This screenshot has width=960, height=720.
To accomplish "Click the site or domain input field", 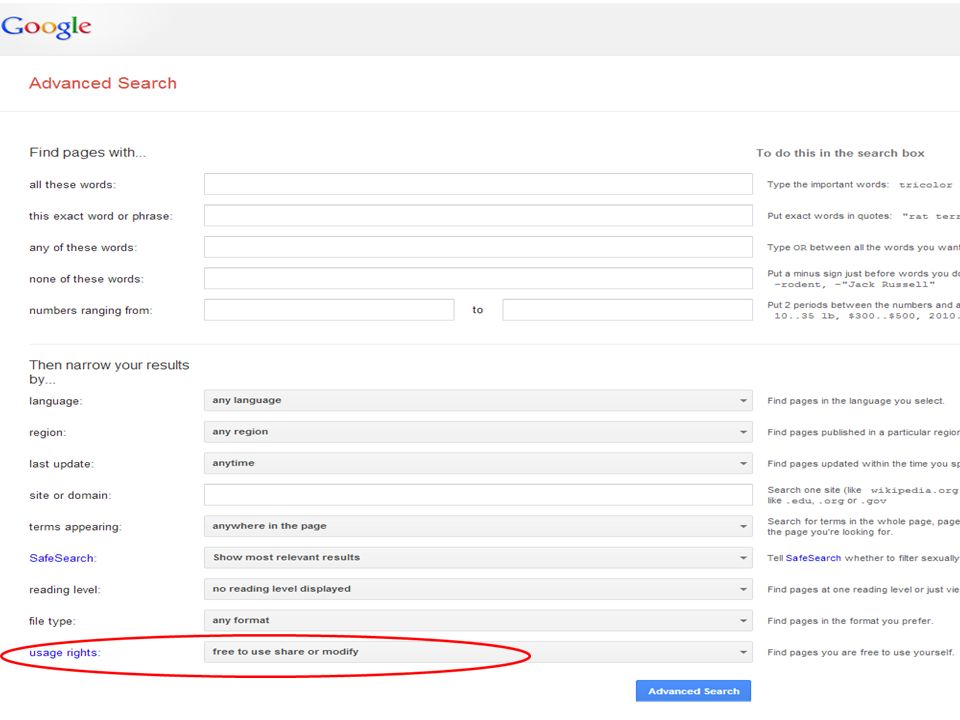I will point(478,495).
